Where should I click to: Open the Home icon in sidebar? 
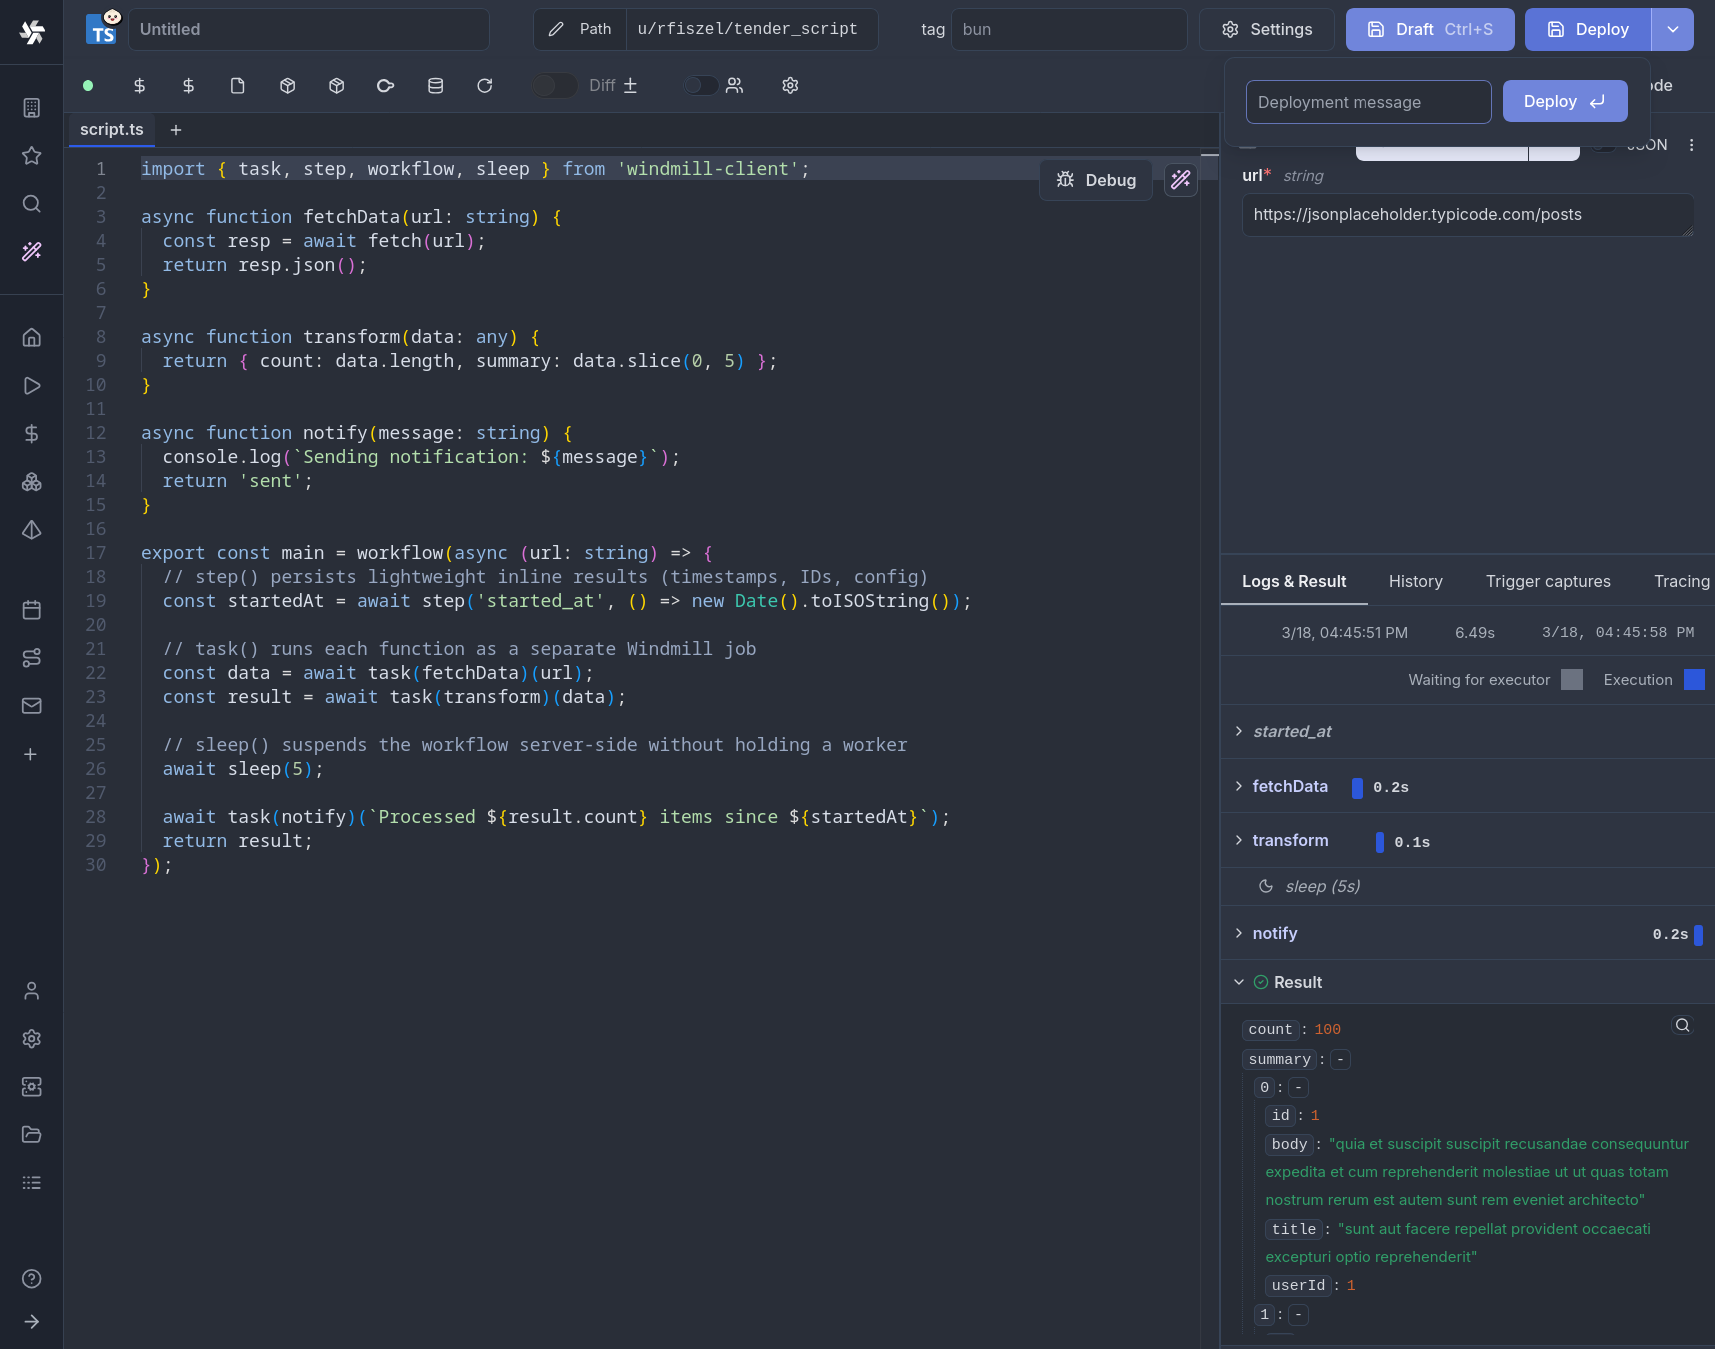pos(32,337)
